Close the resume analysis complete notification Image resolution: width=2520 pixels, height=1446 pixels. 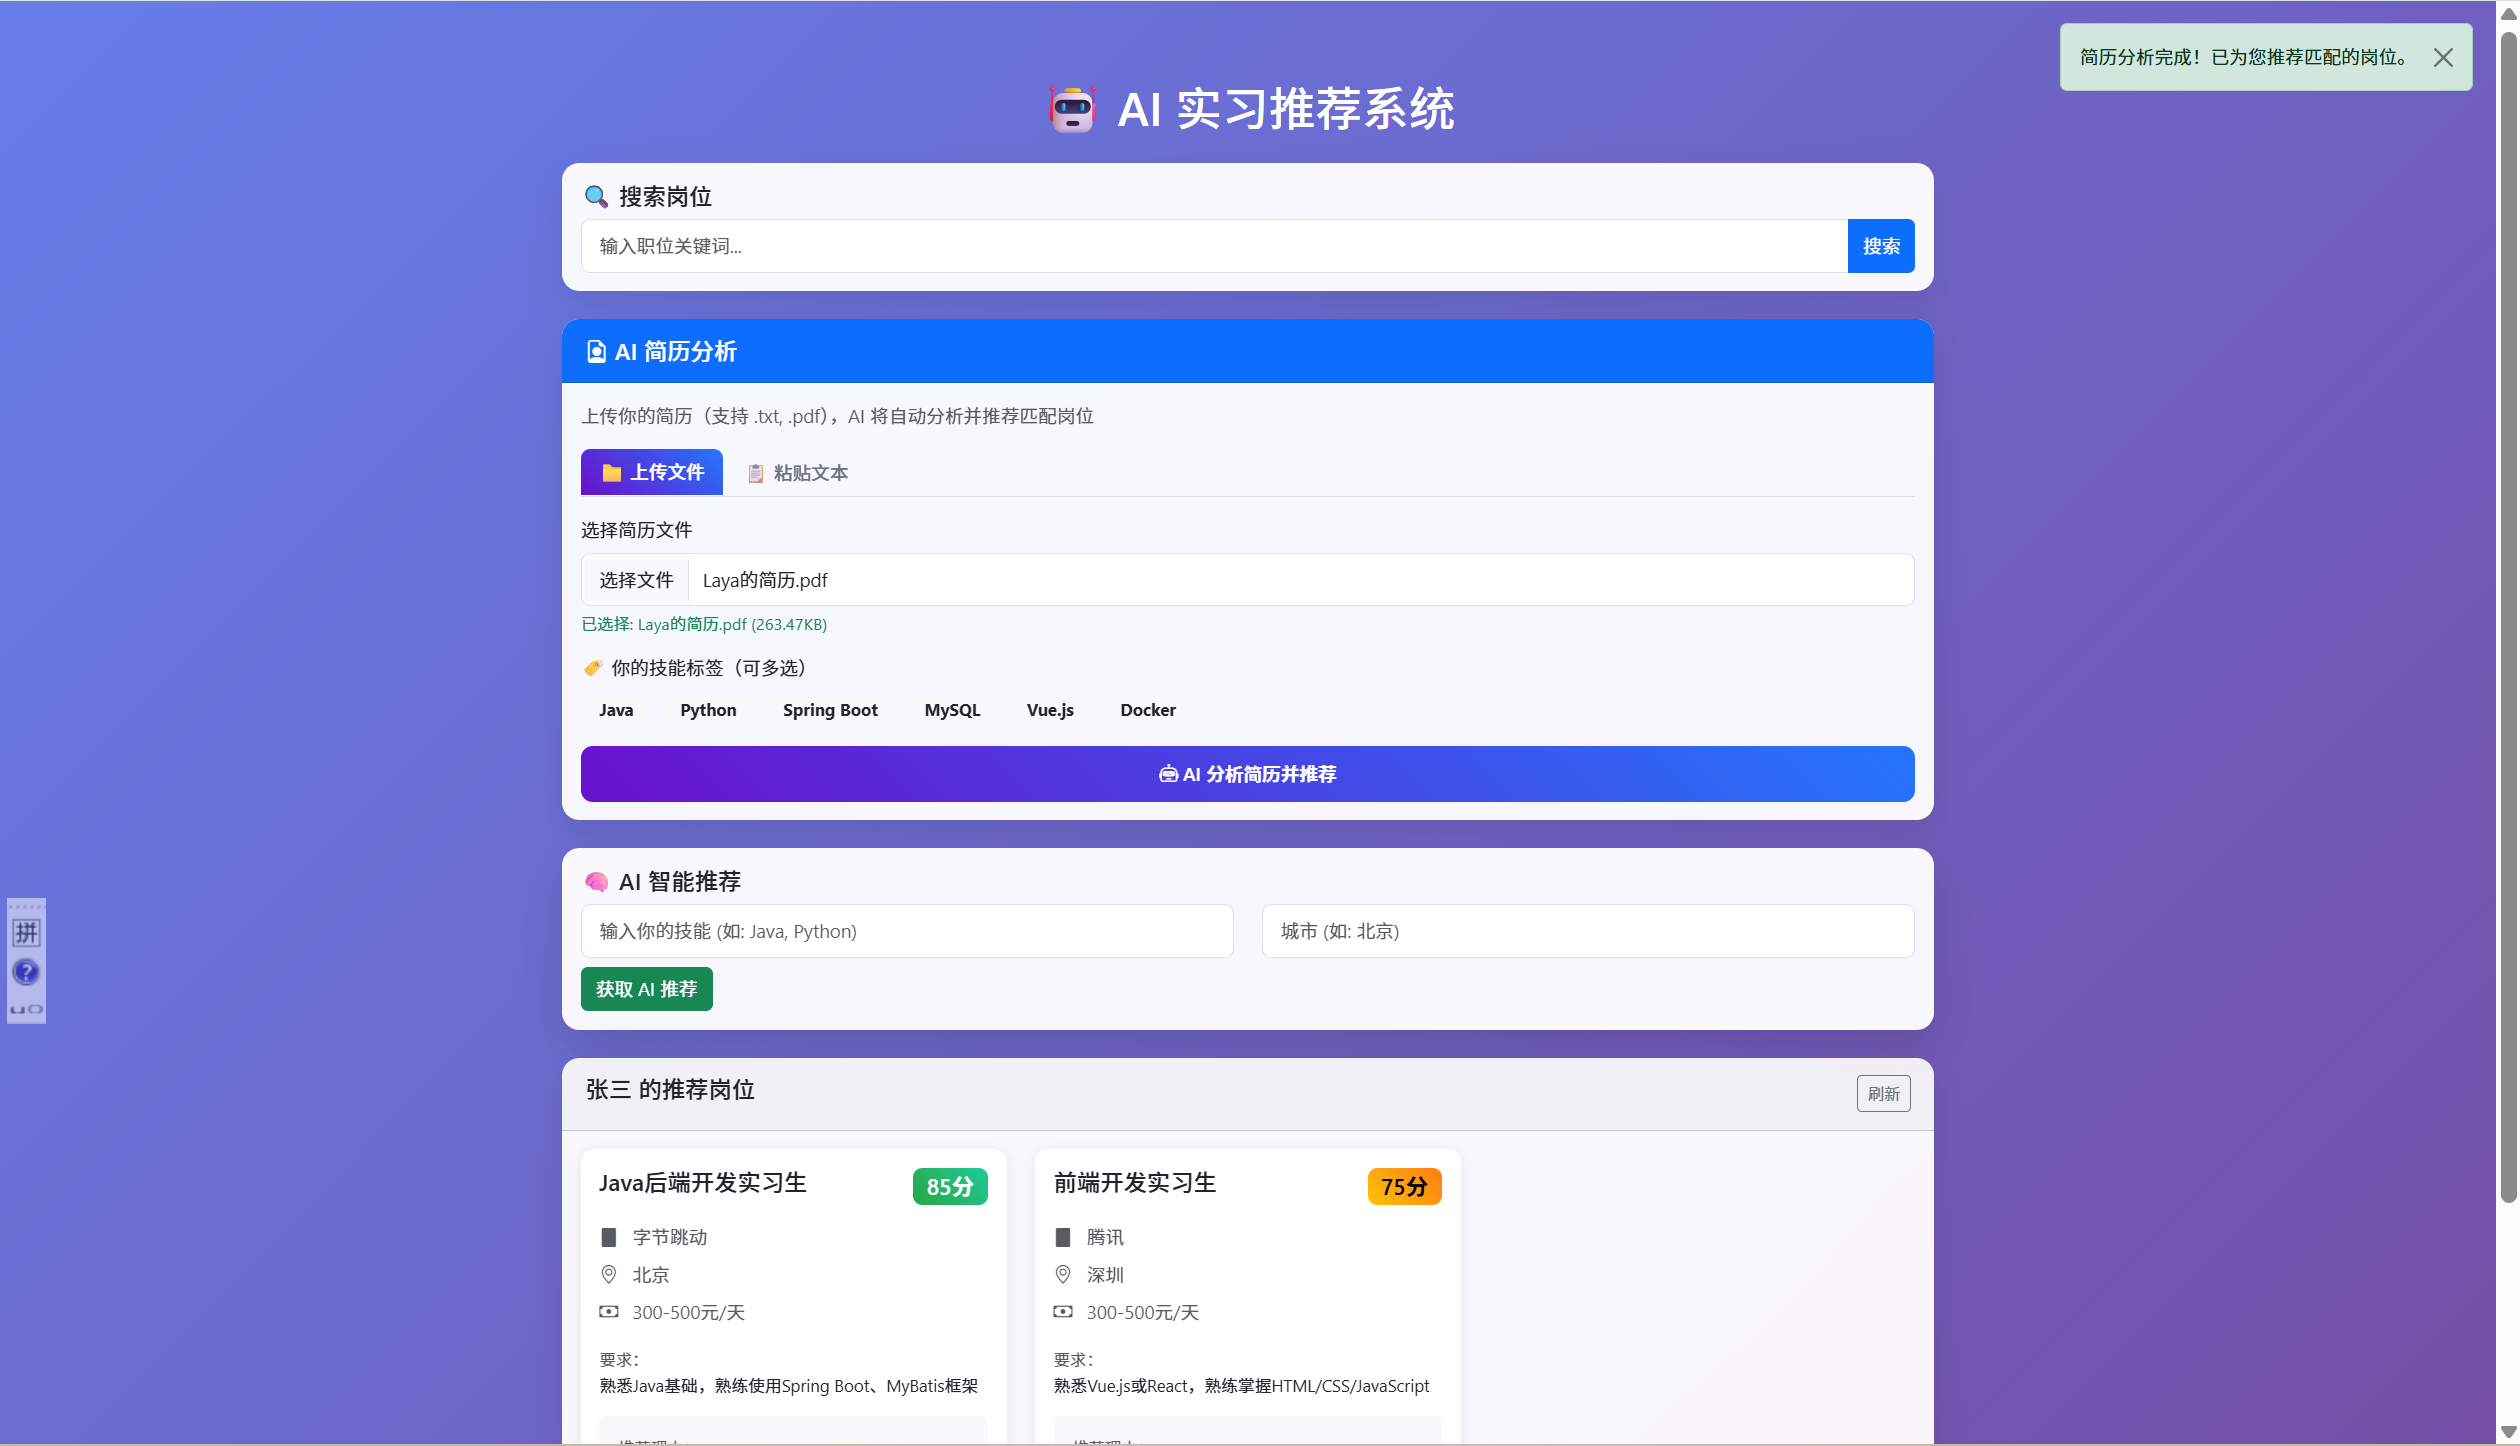[2443, 58]
